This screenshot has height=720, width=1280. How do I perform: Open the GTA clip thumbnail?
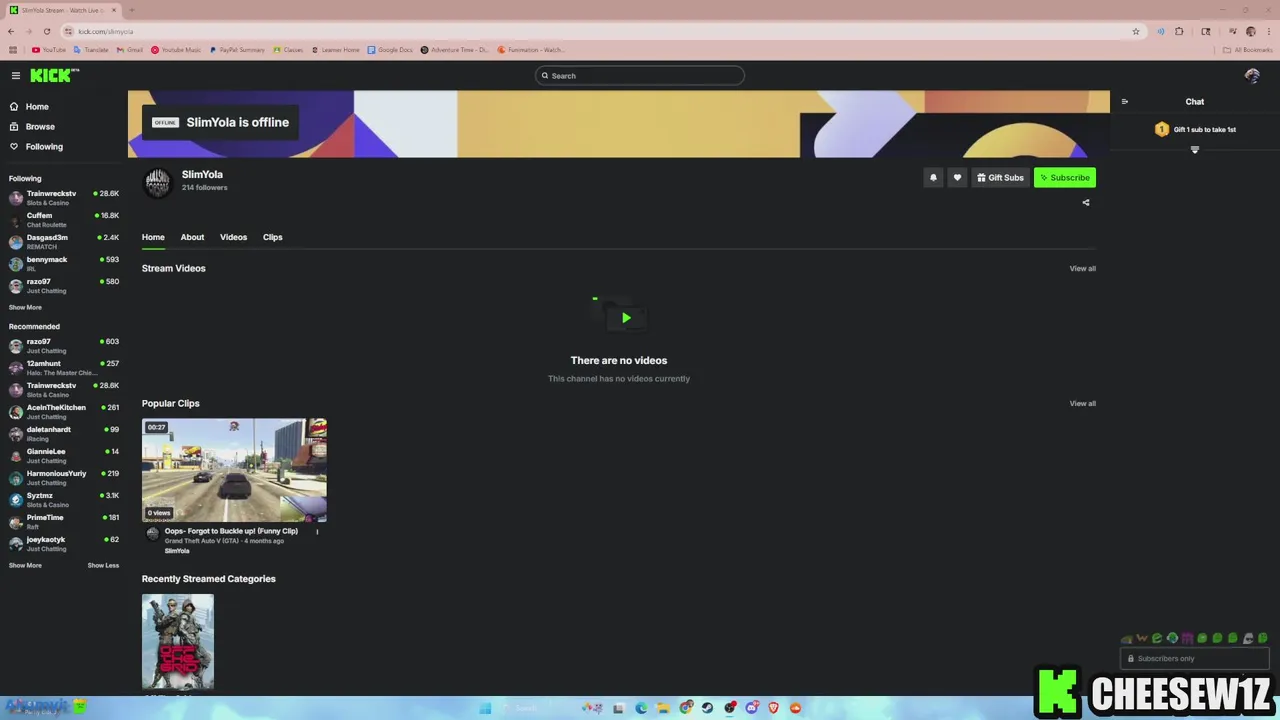[234, 470]
